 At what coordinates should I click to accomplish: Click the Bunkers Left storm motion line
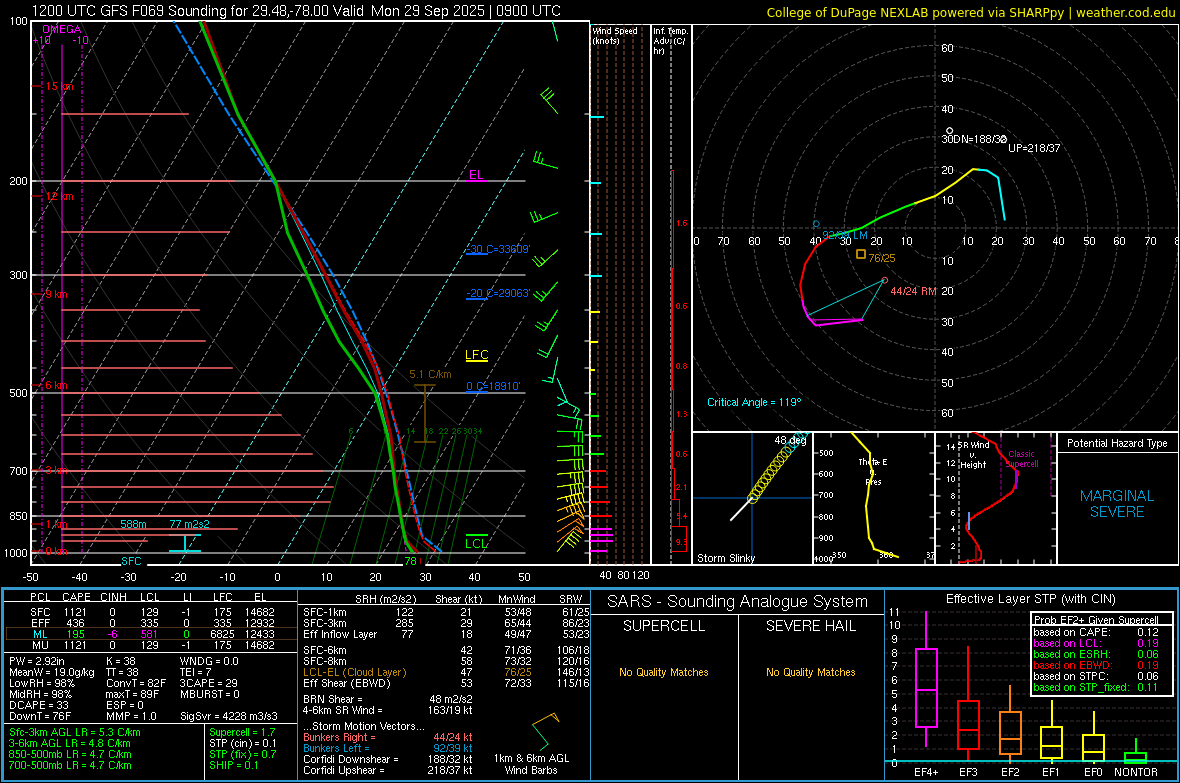(388, 748)
